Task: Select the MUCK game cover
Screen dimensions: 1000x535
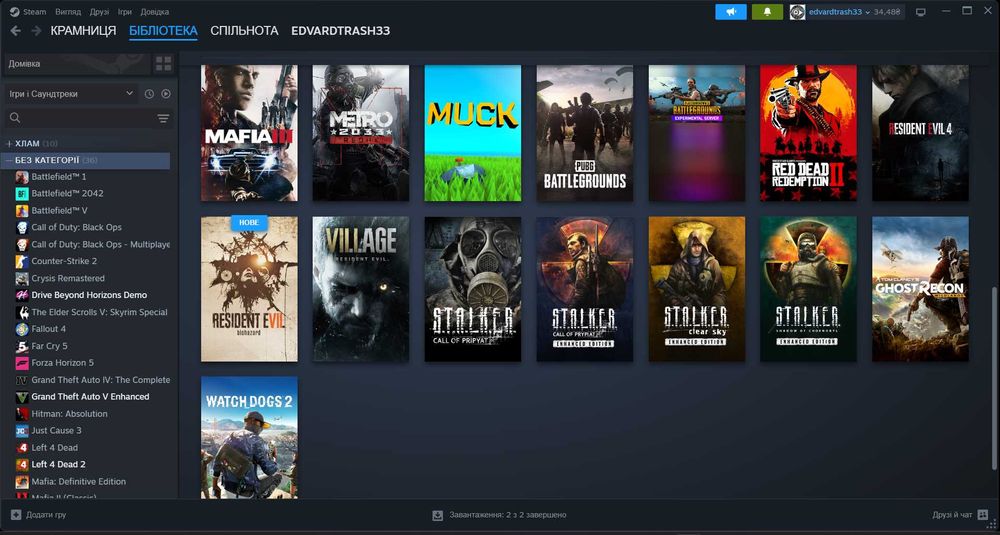Action: 473,133
